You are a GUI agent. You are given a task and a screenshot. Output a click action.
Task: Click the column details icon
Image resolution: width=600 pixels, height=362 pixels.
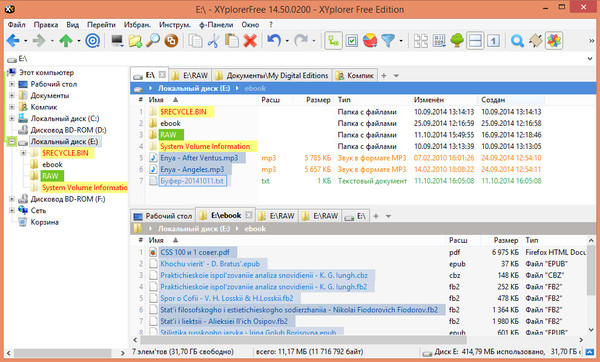[x=439, y=41]
